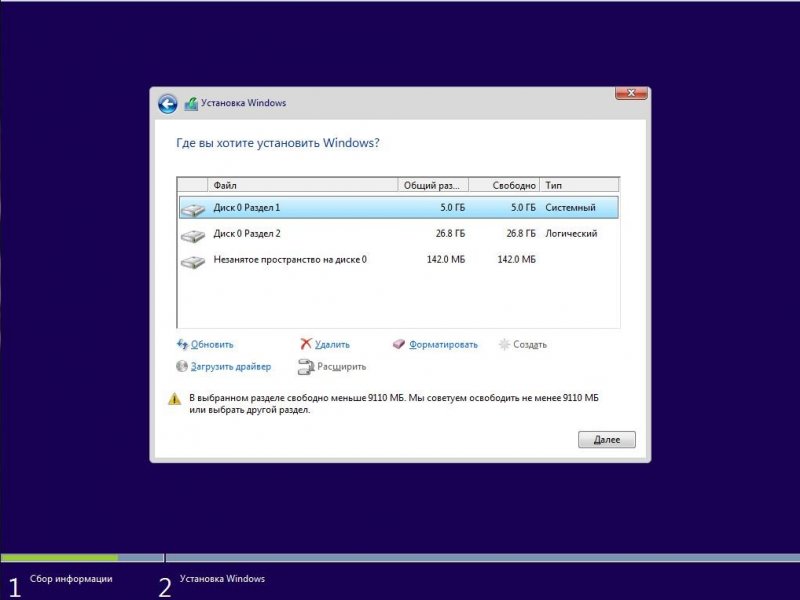Click the Windows Setup installer icon

pyautogui.click(x=191, y=104)
